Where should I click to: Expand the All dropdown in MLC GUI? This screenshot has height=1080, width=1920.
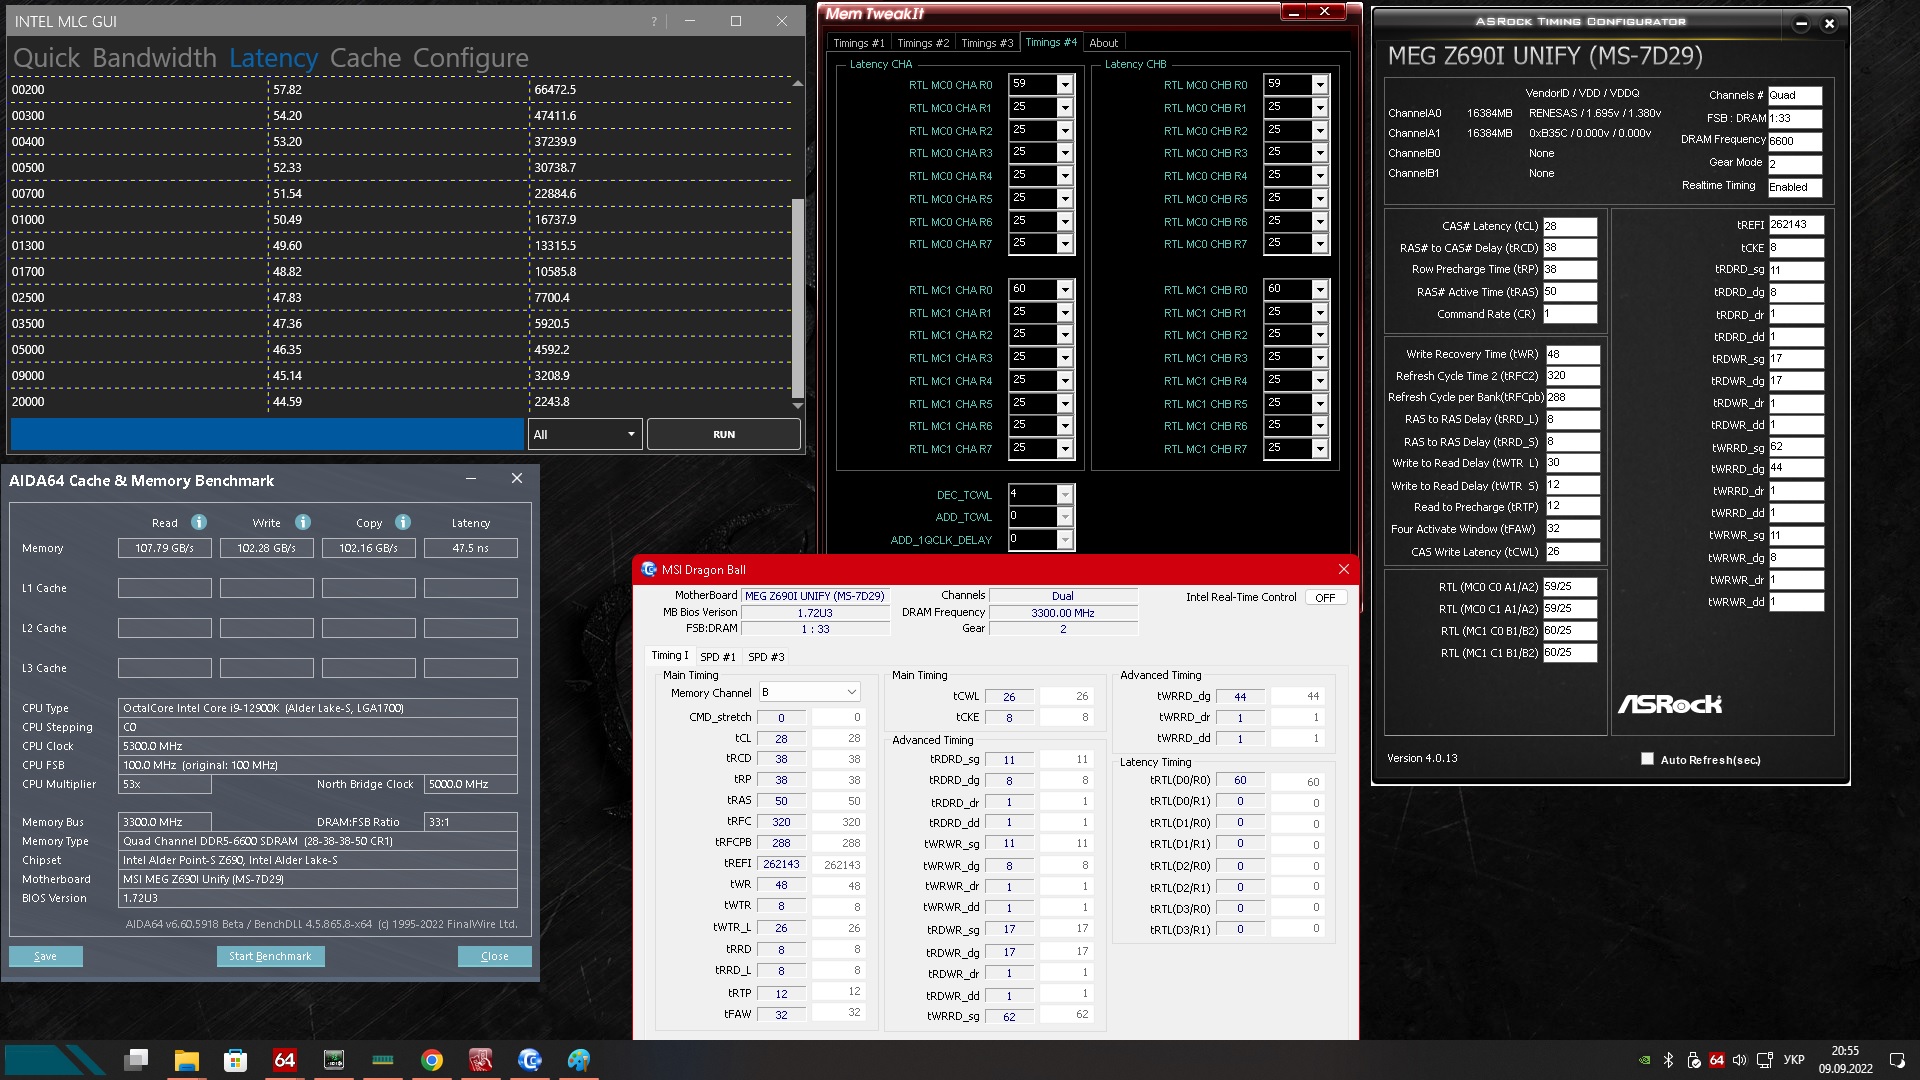coord(585,434)
